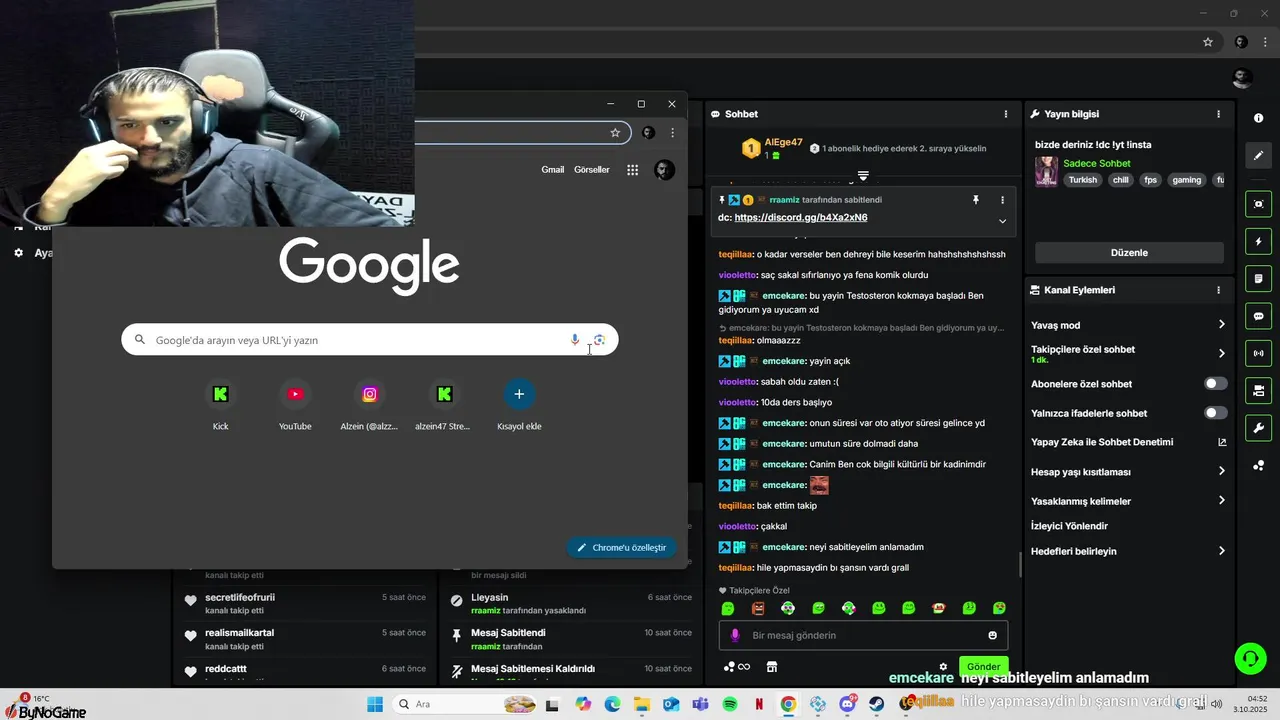Open Kanal Eylemleri panel three-dot options
Viewport: 1280px width, 720px height.
1218,290
